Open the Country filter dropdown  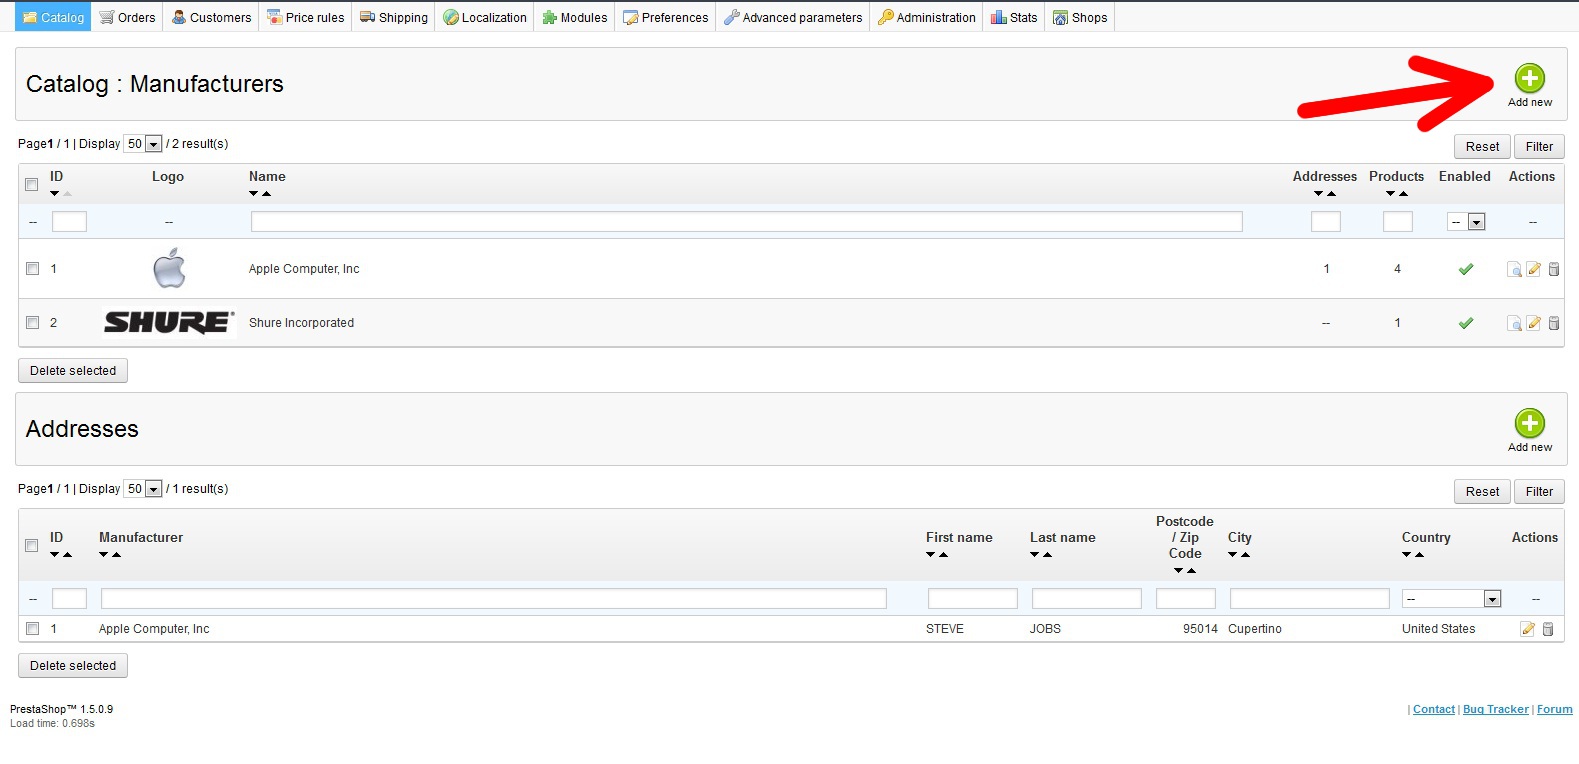point(1452,599)
